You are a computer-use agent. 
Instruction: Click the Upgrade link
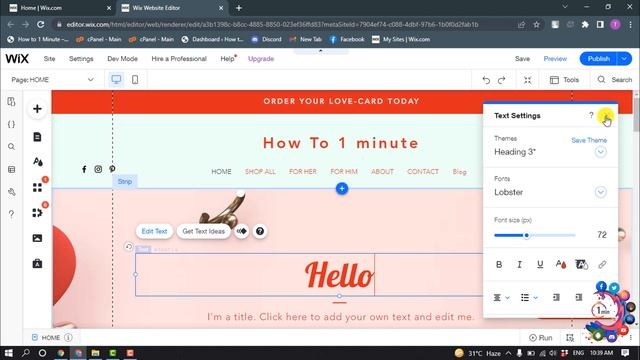click(261, 59)
